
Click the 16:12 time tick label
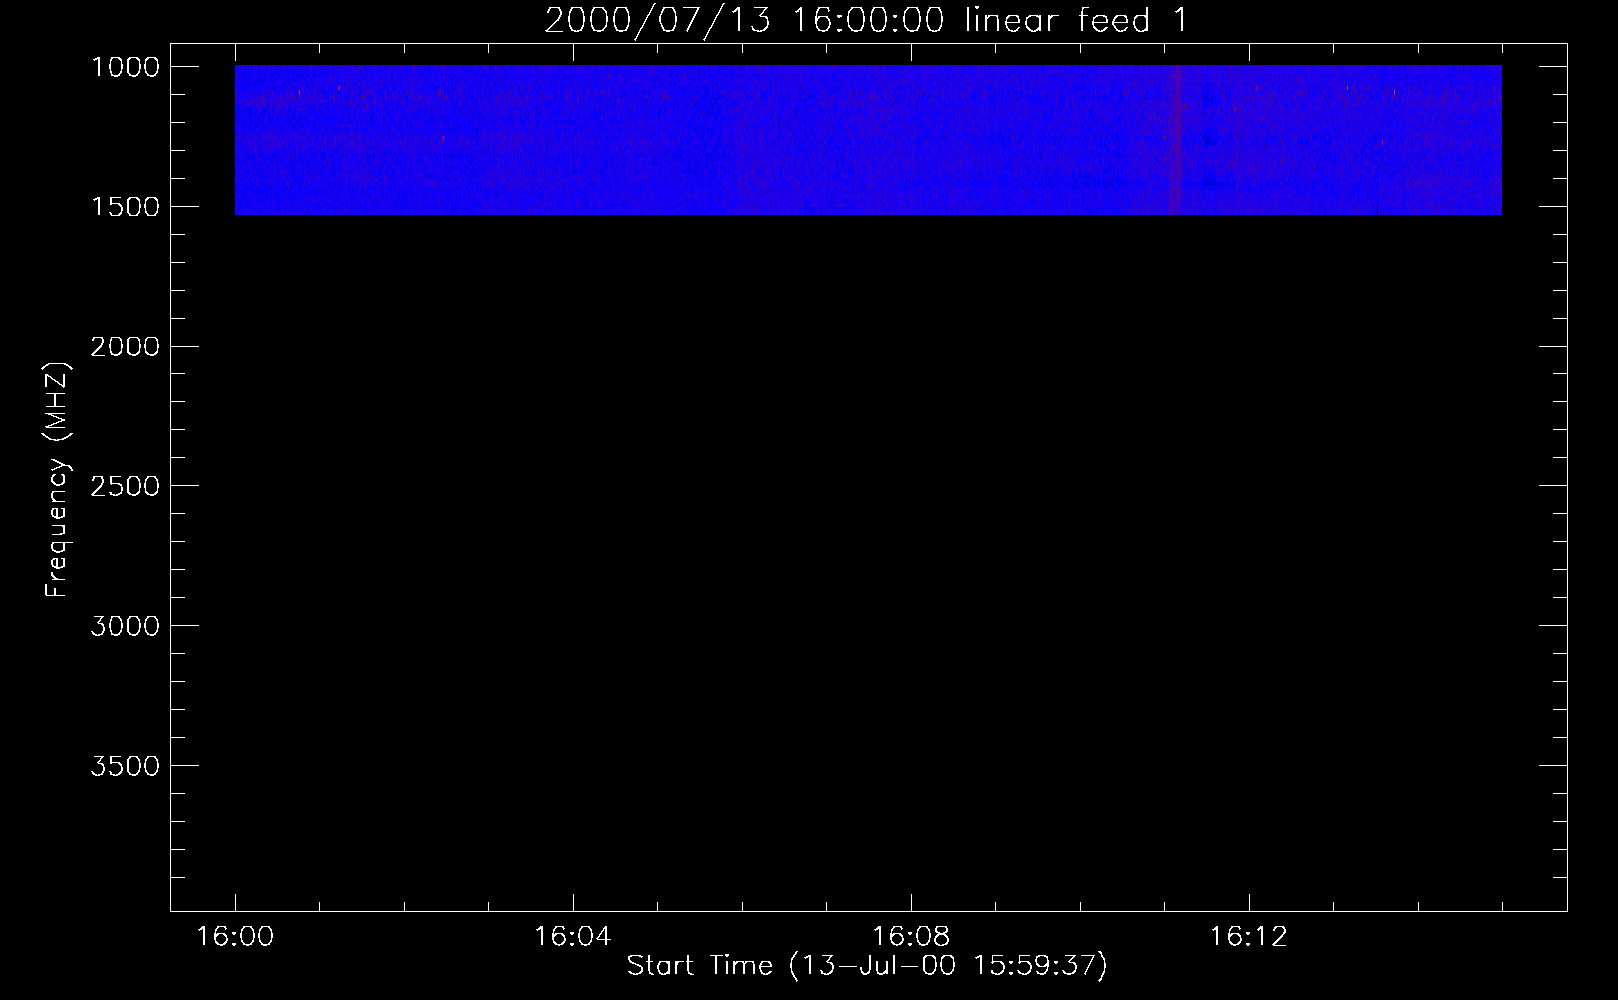(x=1249, y=937)
